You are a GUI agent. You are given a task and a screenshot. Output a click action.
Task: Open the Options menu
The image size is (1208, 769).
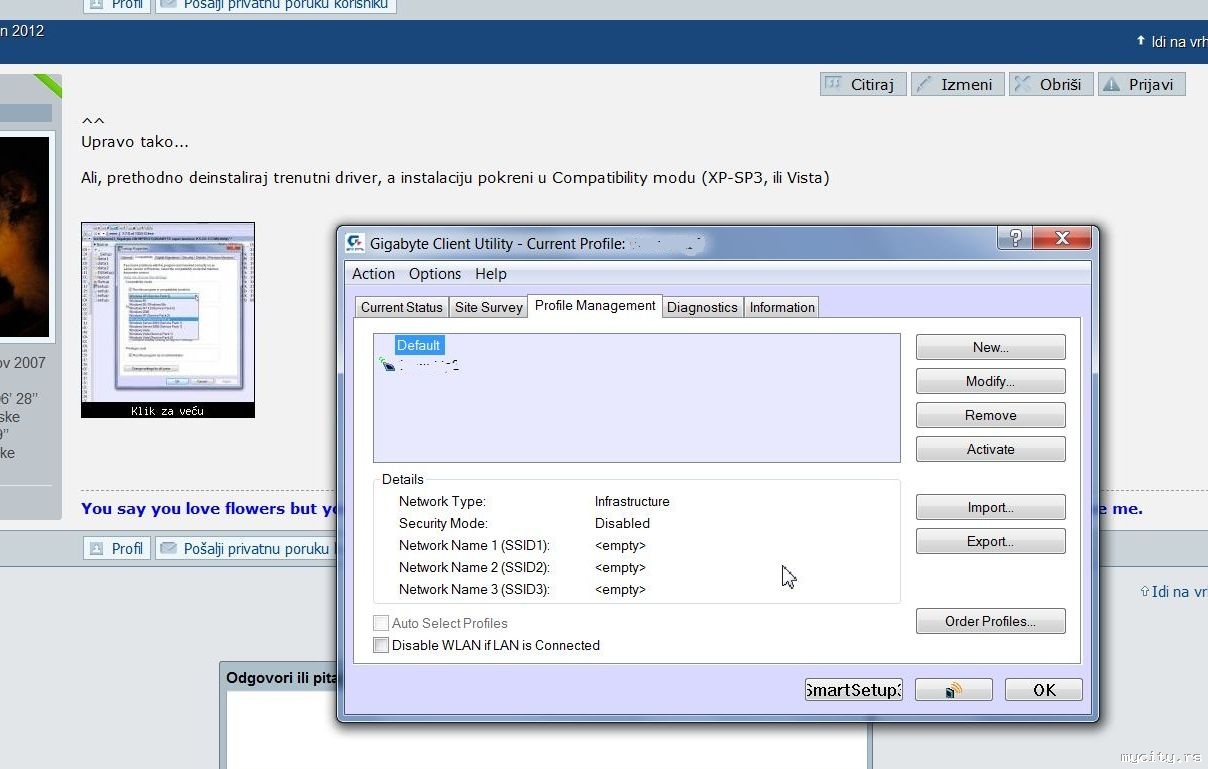(435, 274)
